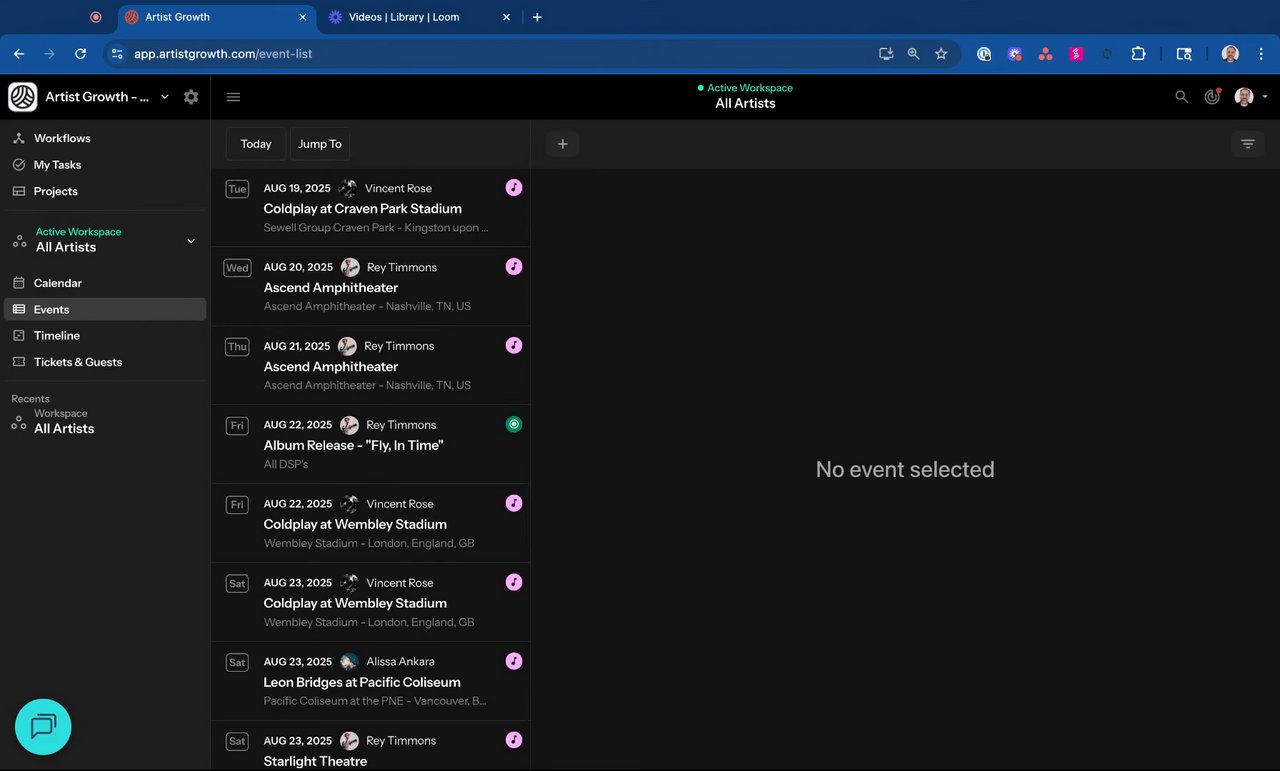Open search from the top-right magnifier

(1182, 97)
